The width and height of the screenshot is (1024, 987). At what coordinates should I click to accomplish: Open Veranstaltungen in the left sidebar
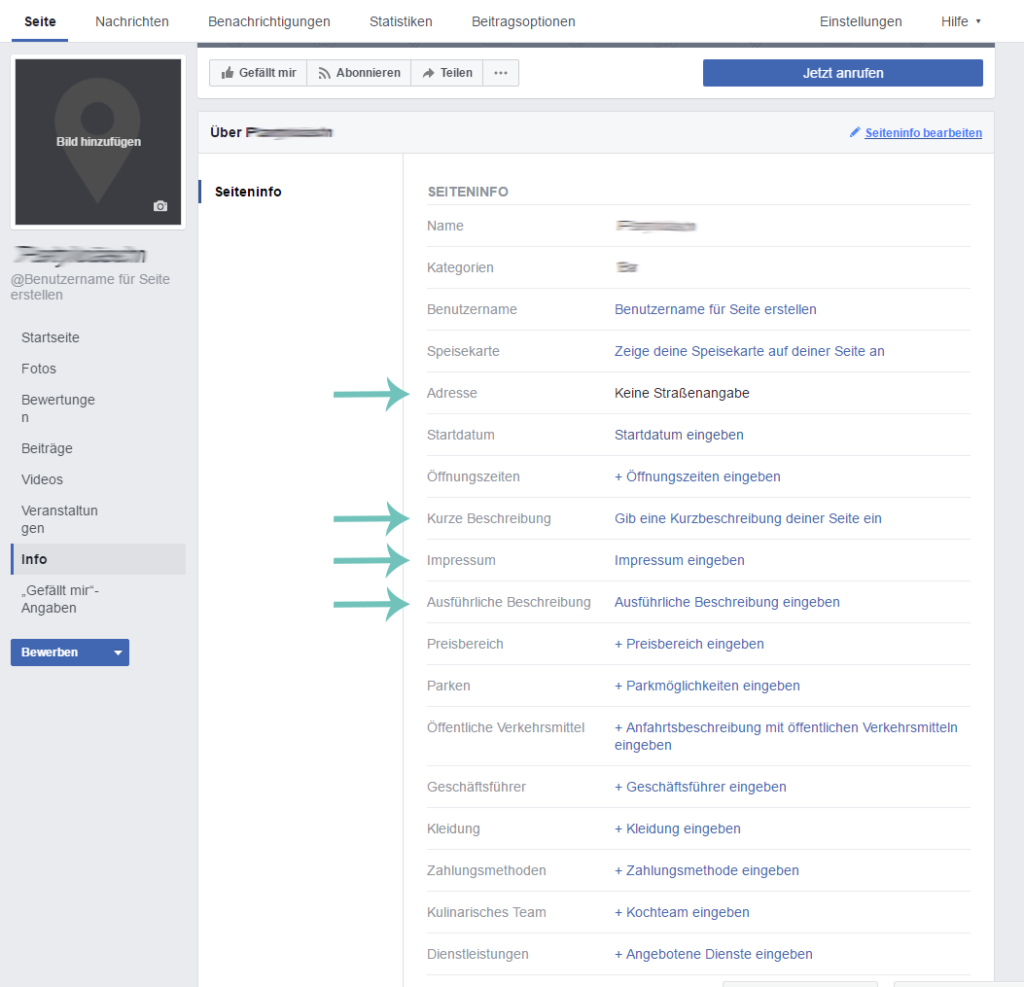click(59, 519)
